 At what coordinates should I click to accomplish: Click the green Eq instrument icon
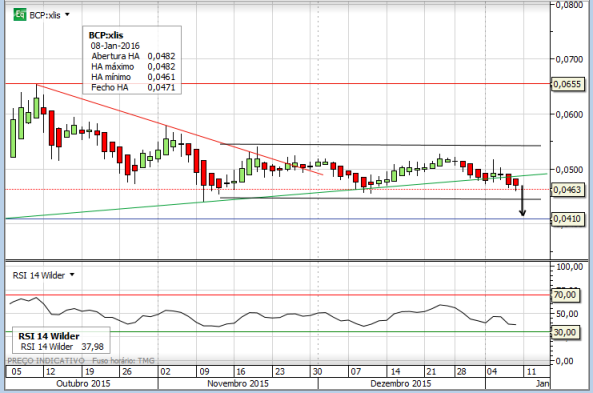(20, 15)
